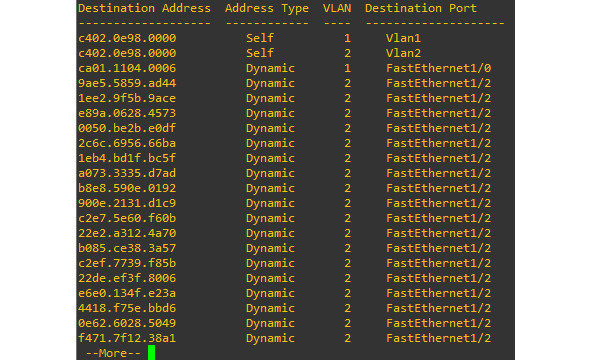This screenshot has height=360, width=591.
Task: Click the Address Type column header
Action: 267,8
